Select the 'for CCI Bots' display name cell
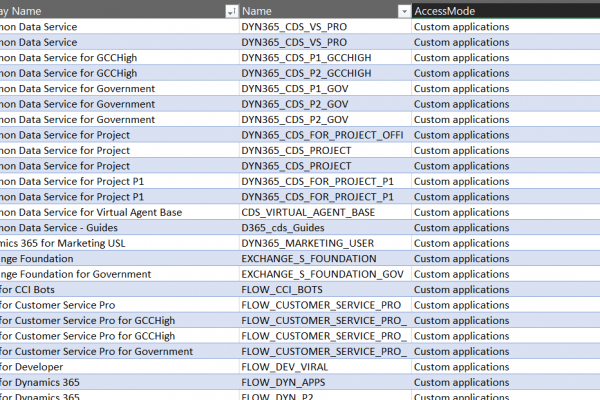Viewport: 600px width, 400px height. tap(119, 290)
